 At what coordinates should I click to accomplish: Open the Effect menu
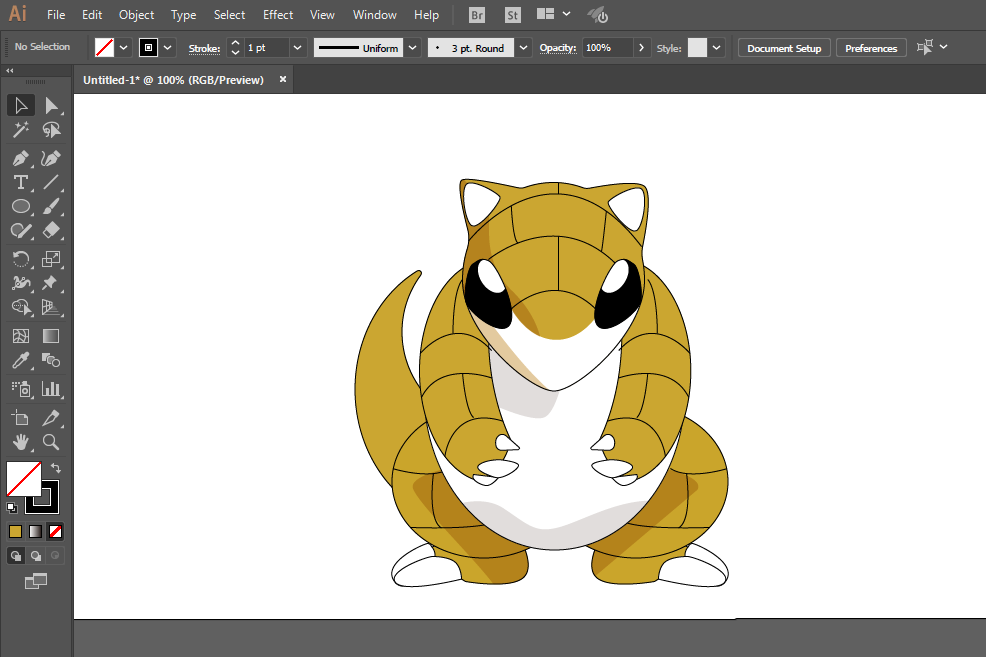[278, 15]
